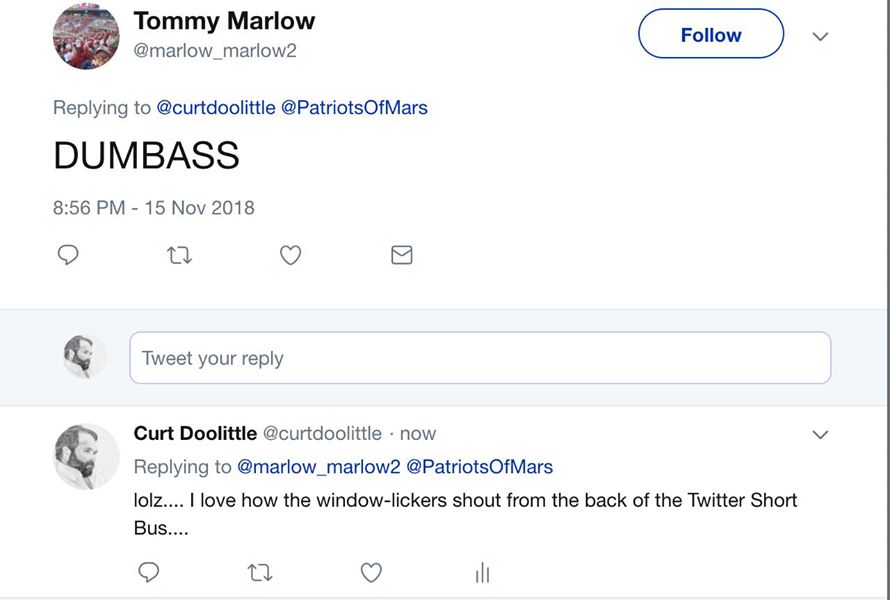This screenshot has height=600, width=890.
Task: Open Curt Doolittle's avatar on his reply
Action: click(x=86, y=457)
